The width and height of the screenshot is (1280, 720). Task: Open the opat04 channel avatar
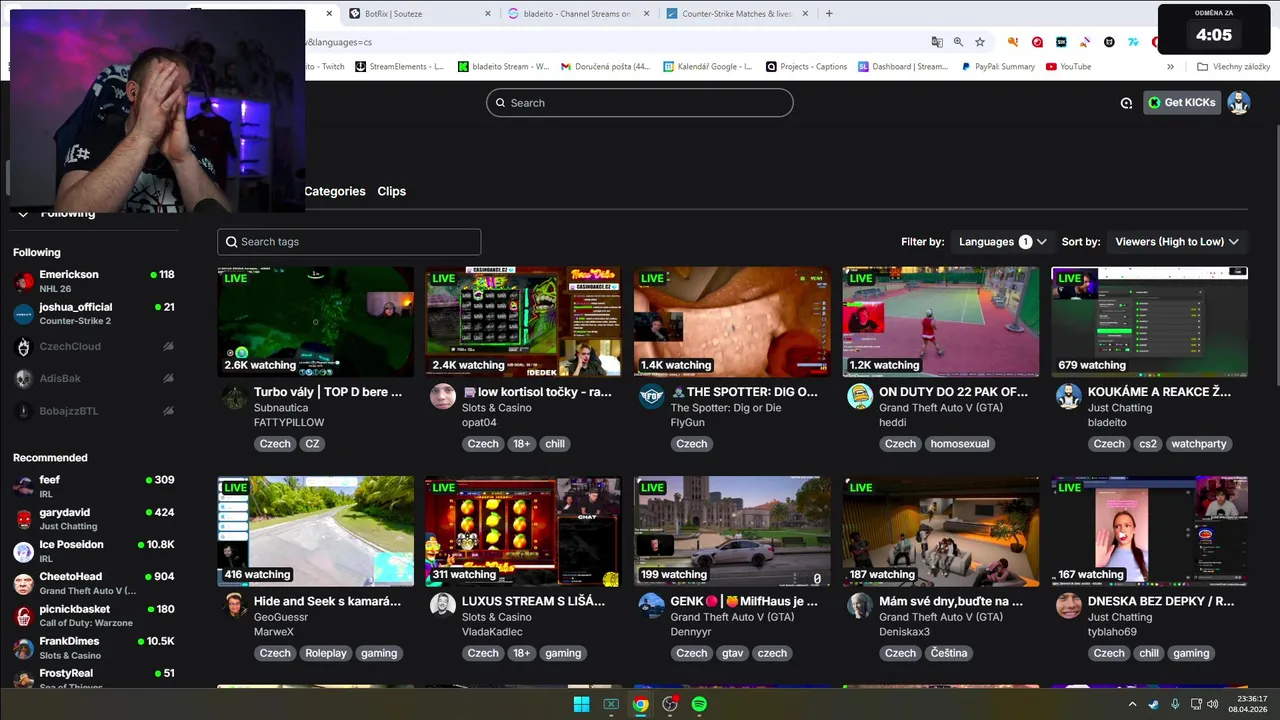[x=443, y=397]
